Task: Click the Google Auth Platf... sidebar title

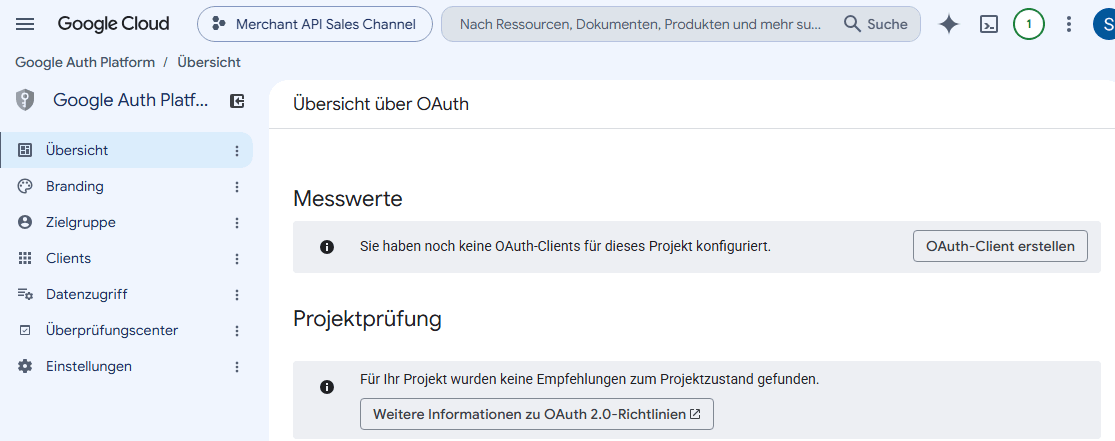Action: point(131,100)
